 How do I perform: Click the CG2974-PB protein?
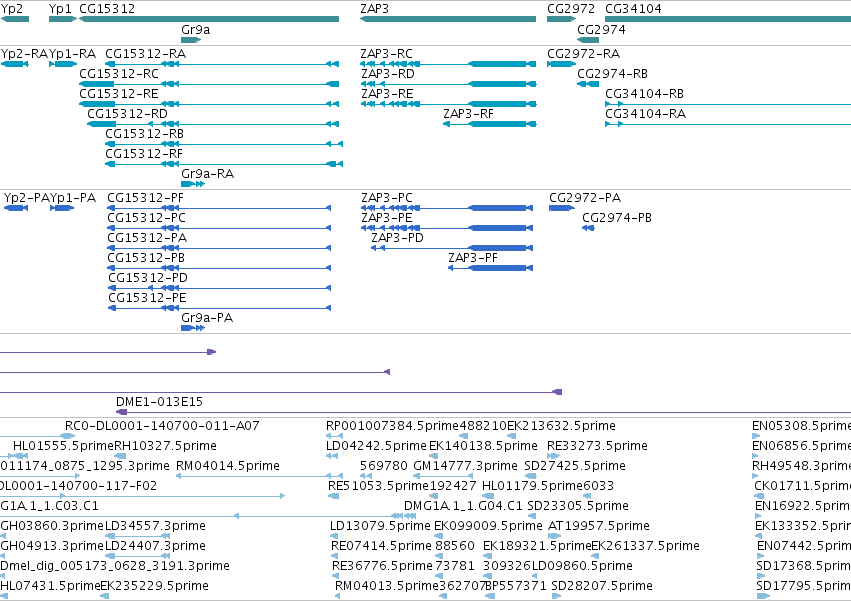coord(588,228)
